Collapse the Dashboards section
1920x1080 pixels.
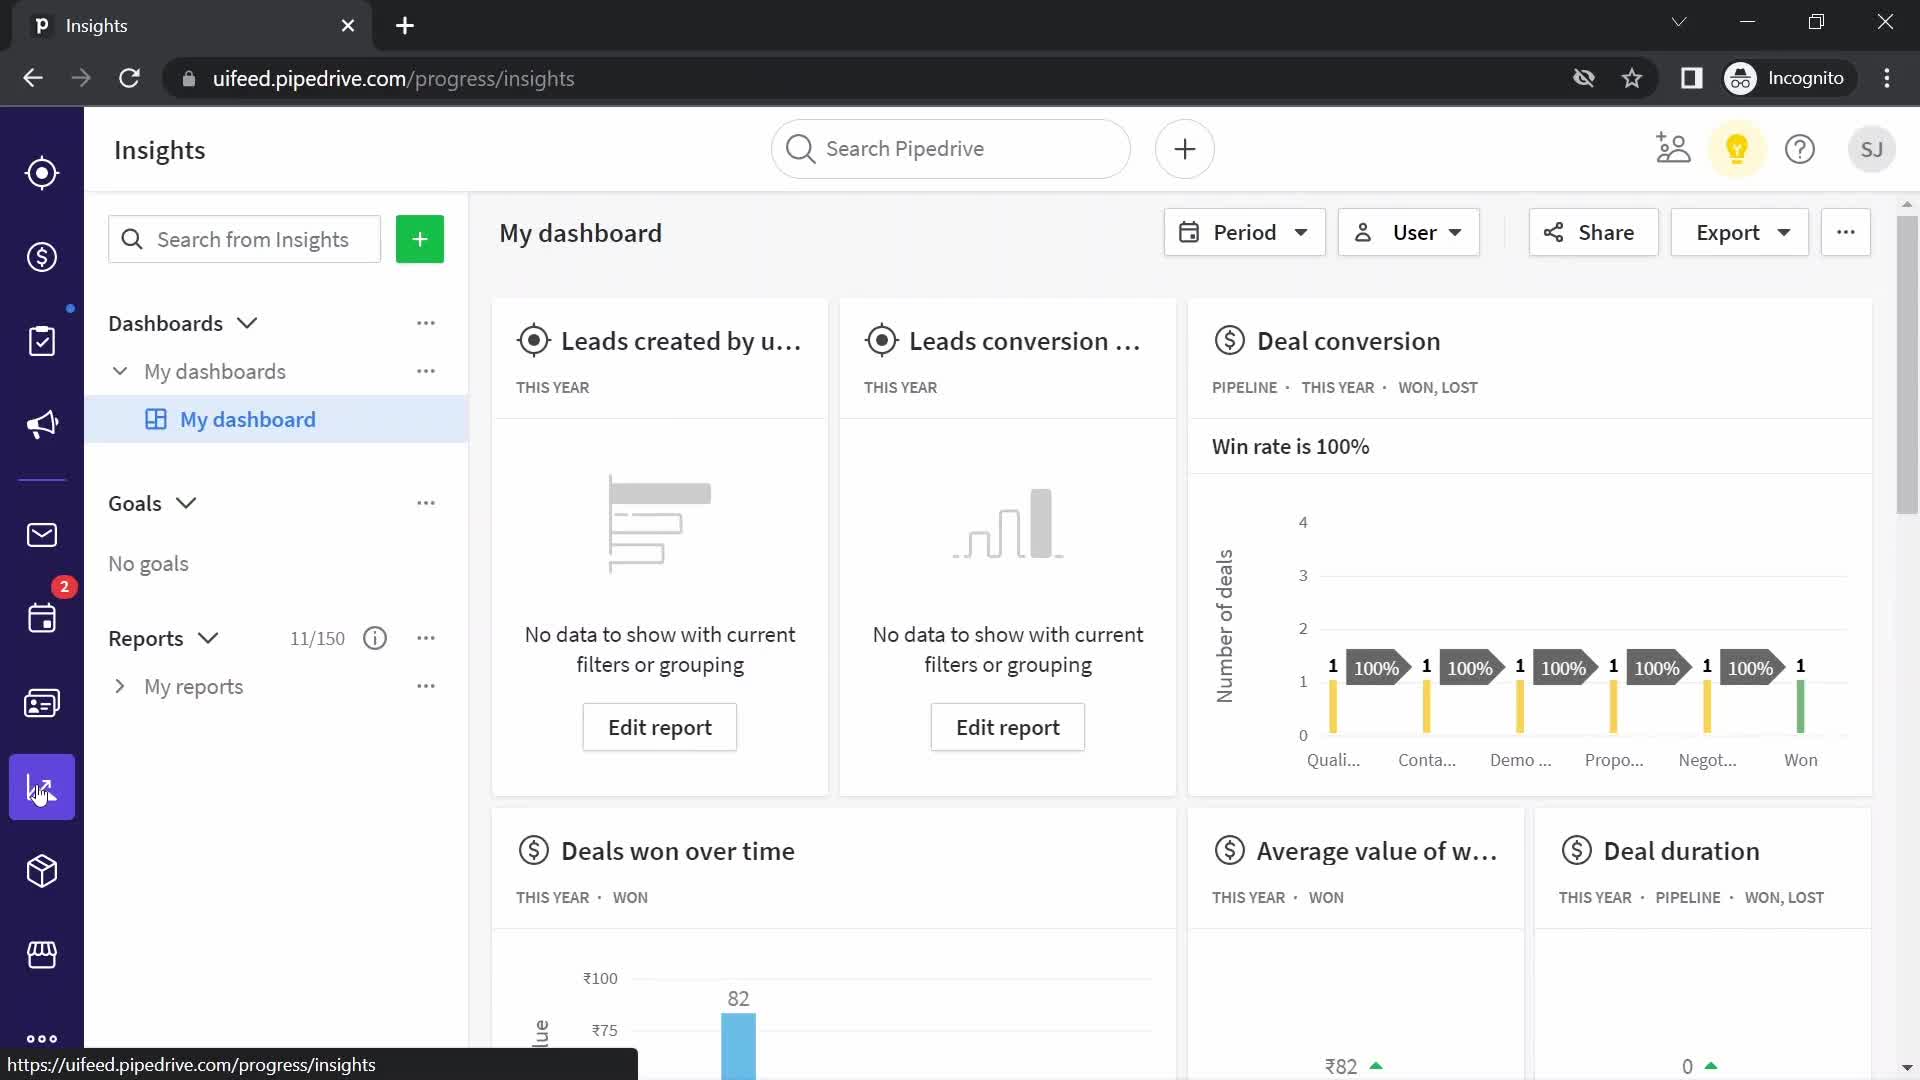click(x=247, y=323)
